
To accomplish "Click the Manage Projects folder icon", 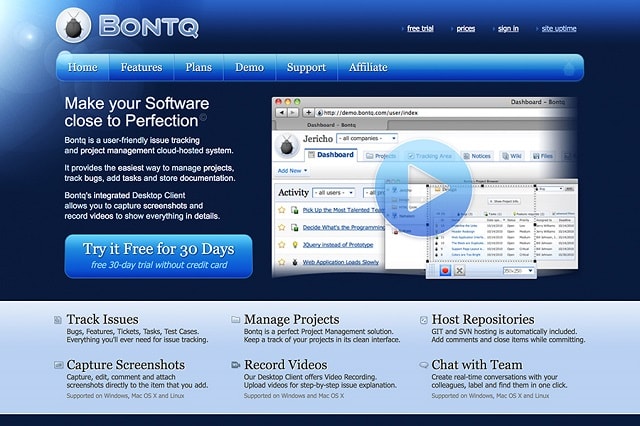I will pos(236,320).
